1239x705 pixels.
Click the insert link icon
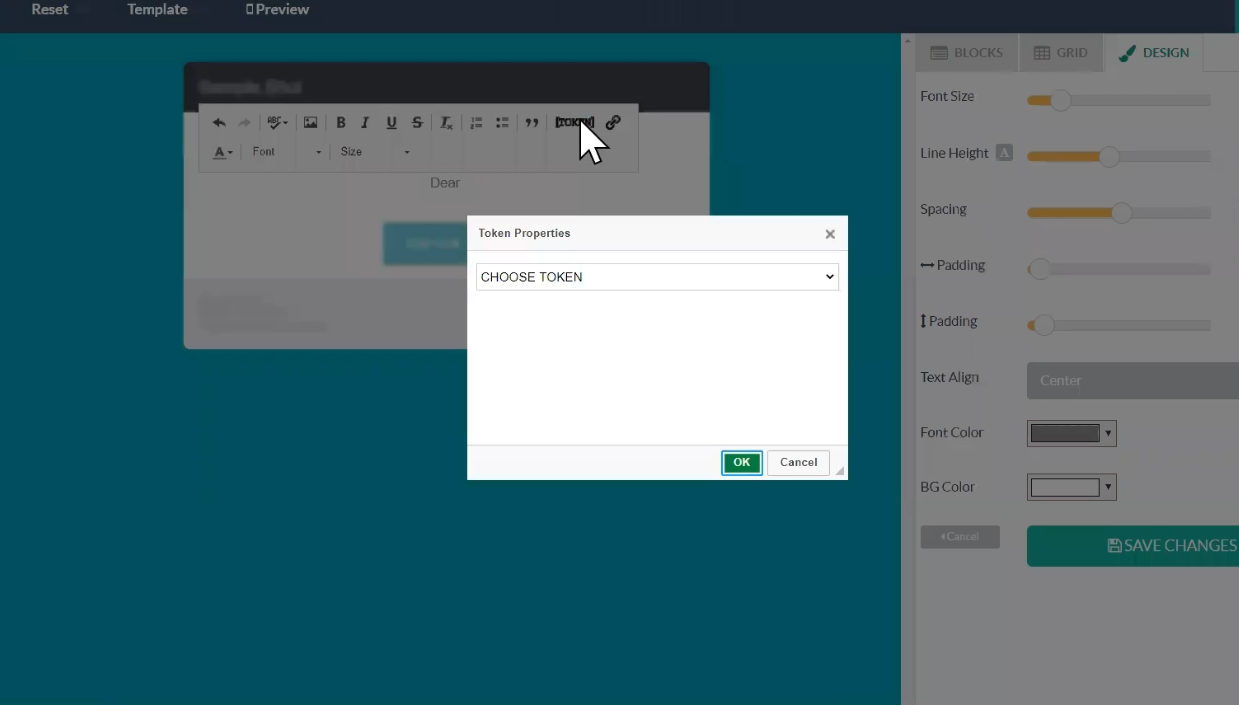tap(613, 123)
